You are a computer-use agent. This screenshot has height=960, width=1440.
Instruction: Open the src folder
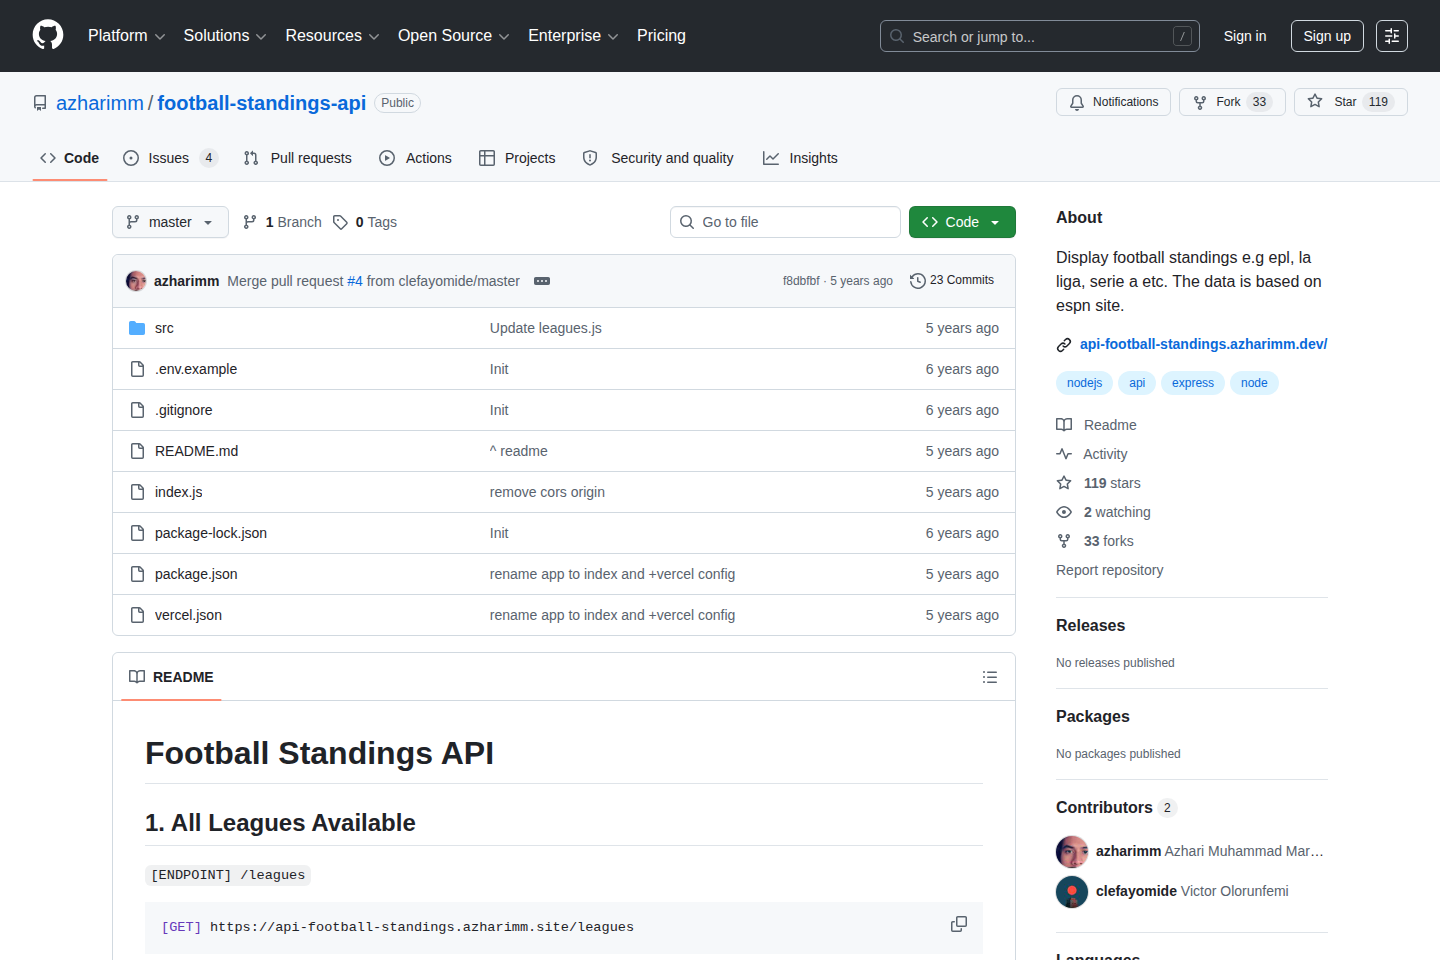pyautogui.click(x=164, y=328)
